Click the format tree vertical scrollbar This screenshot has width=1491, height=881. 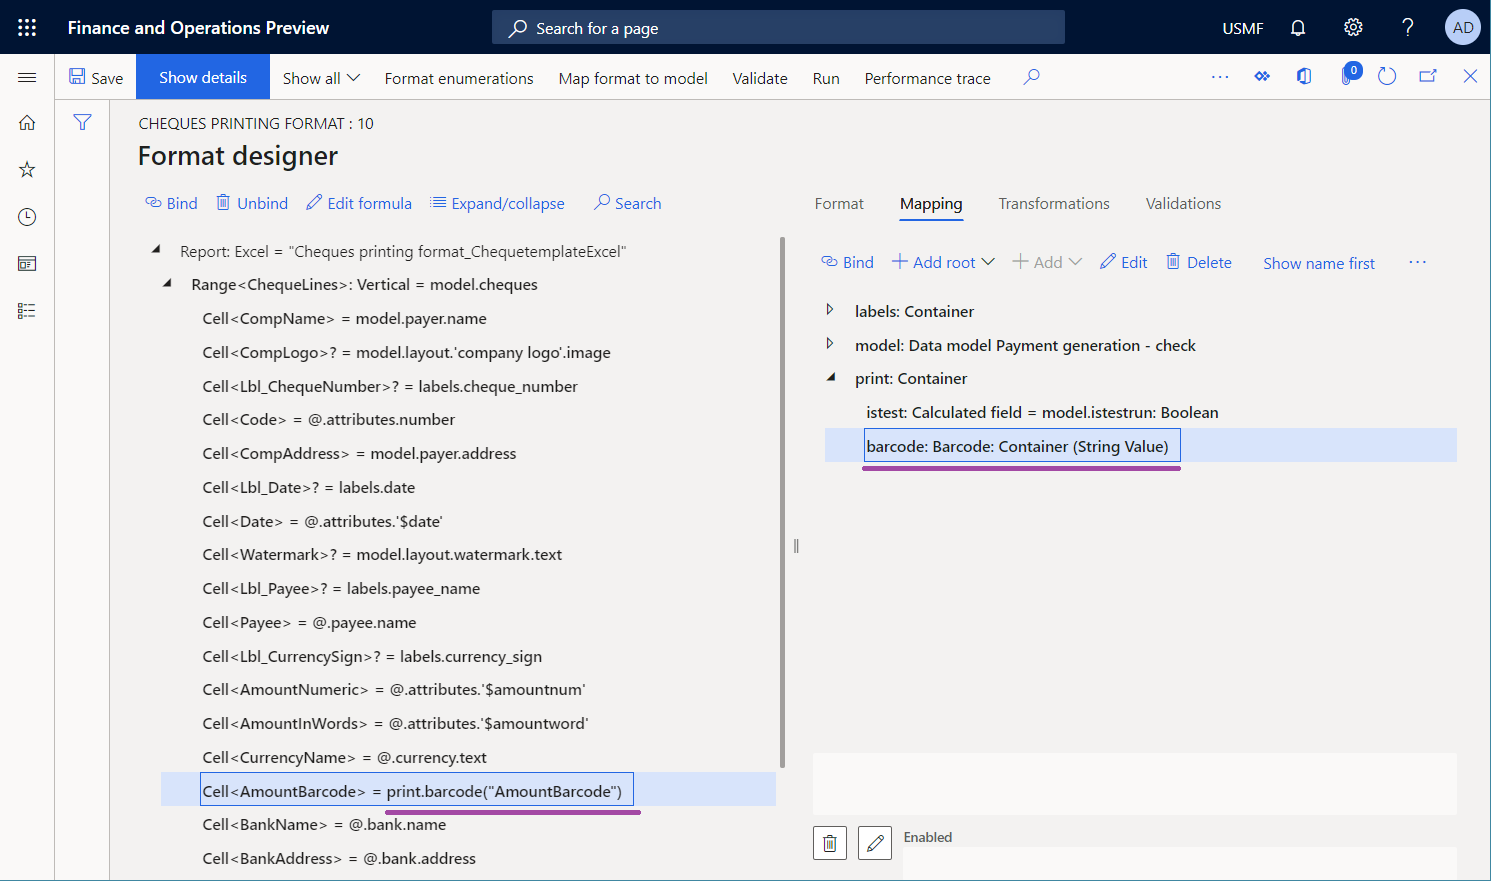(782, 502)
